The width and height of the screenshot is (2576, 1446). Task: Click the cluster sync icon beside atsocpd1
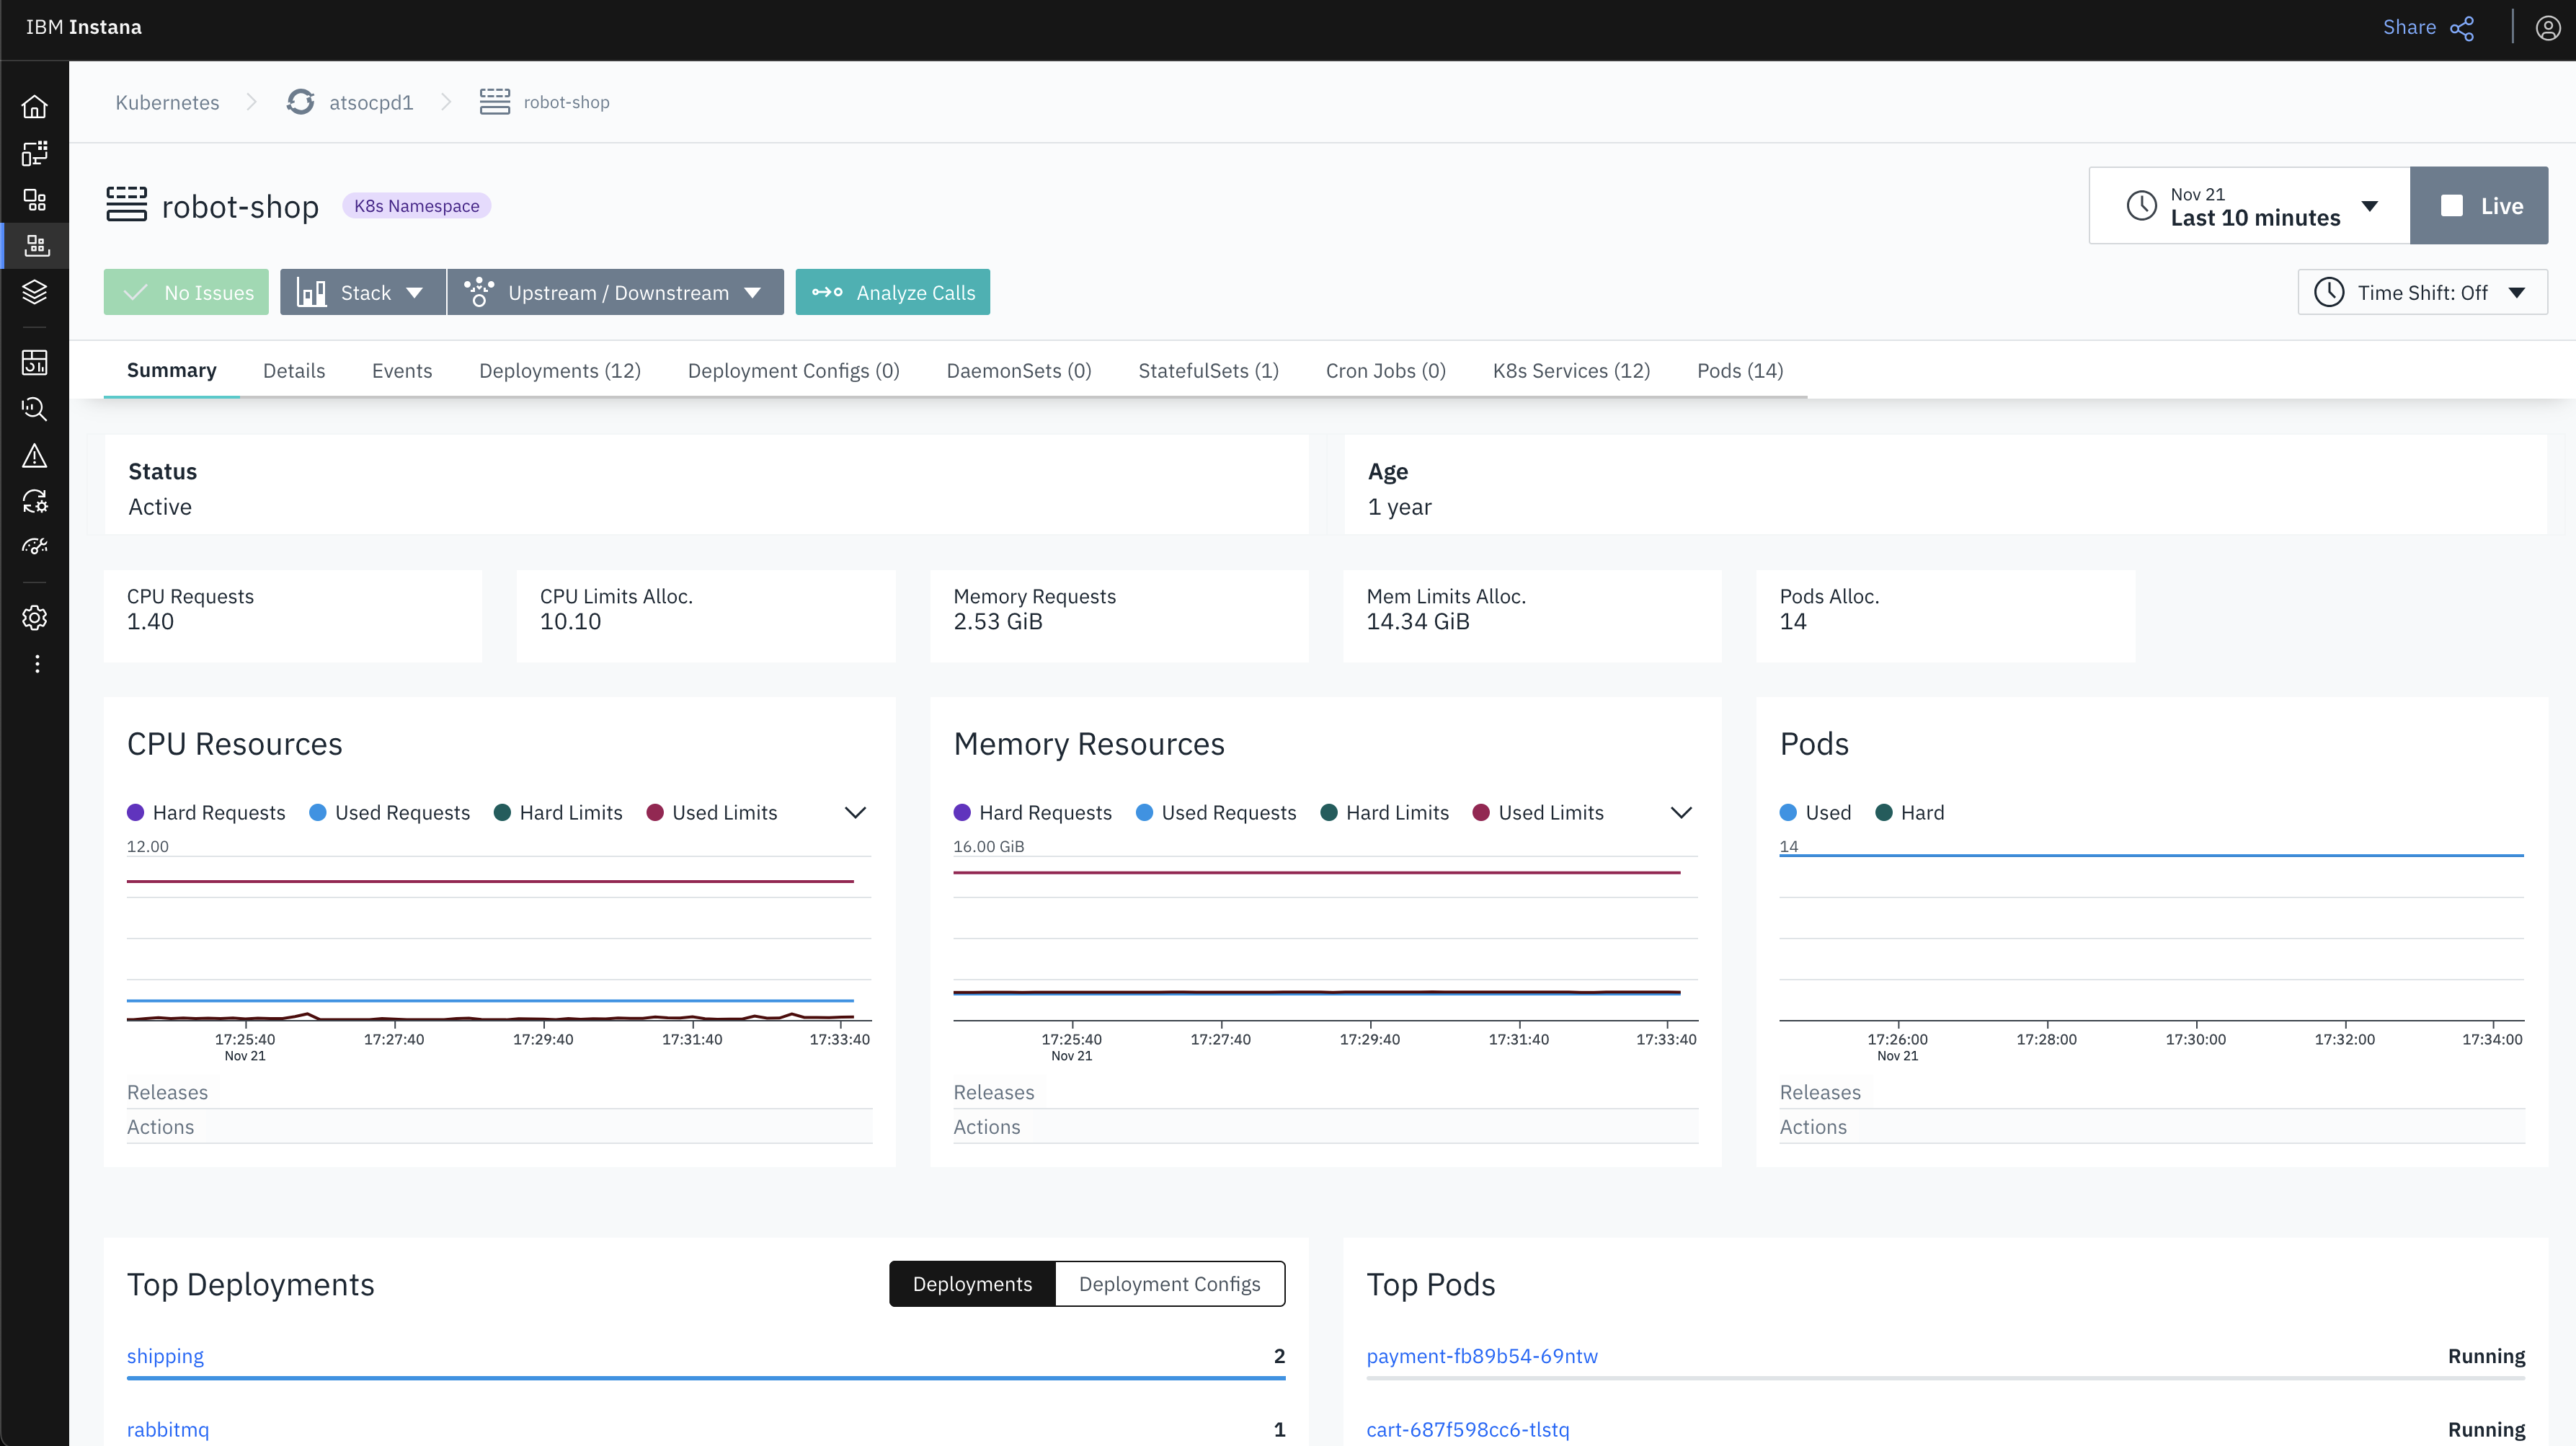point(300,102)
